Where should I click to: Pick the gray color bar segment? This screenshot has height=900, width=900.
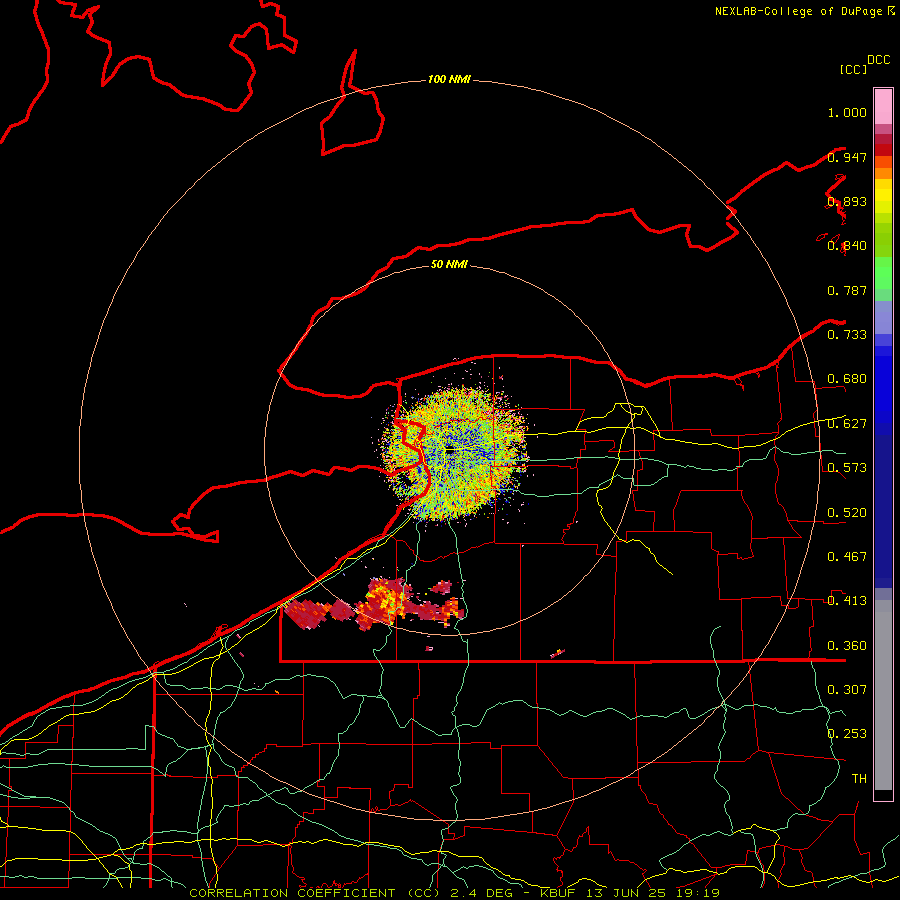click(x=883, y=695)
